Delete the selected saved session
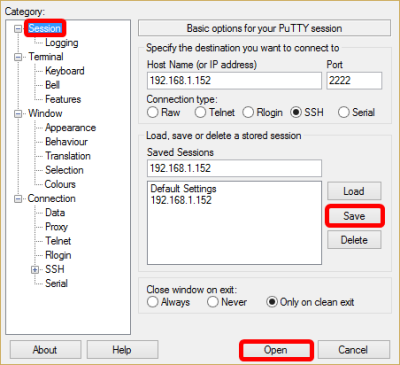 click(354, 240)
